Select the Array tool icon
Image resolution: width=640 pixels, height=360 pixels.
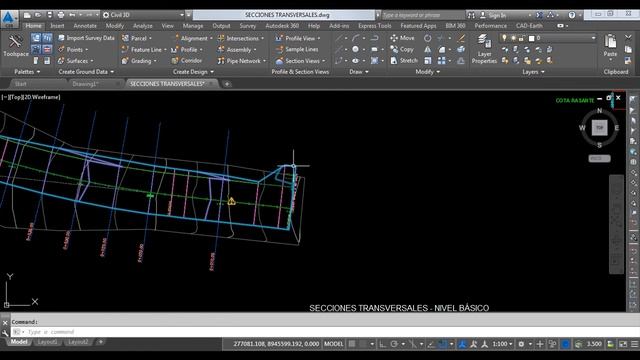coord(442,61)
